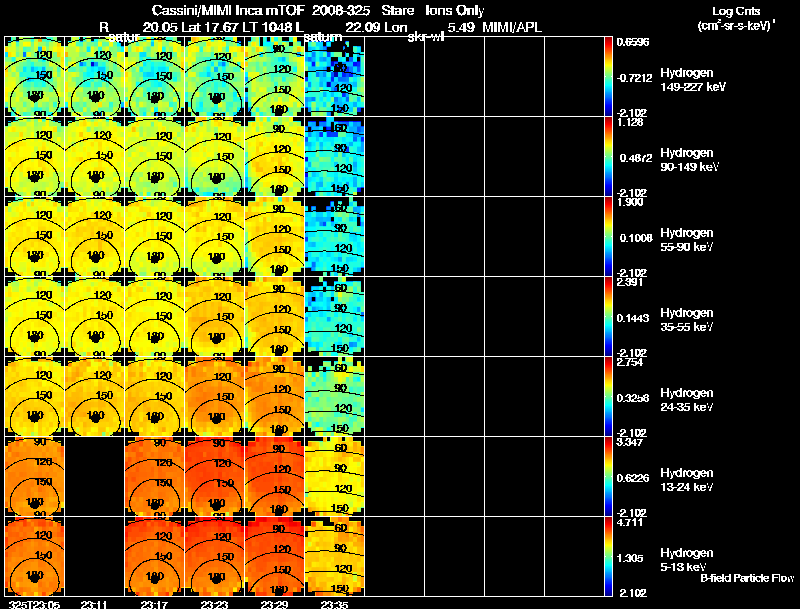Pick the 55-90 keV image at 23:35
This screenshot has width=800, height=609.
tap(335, 237)
